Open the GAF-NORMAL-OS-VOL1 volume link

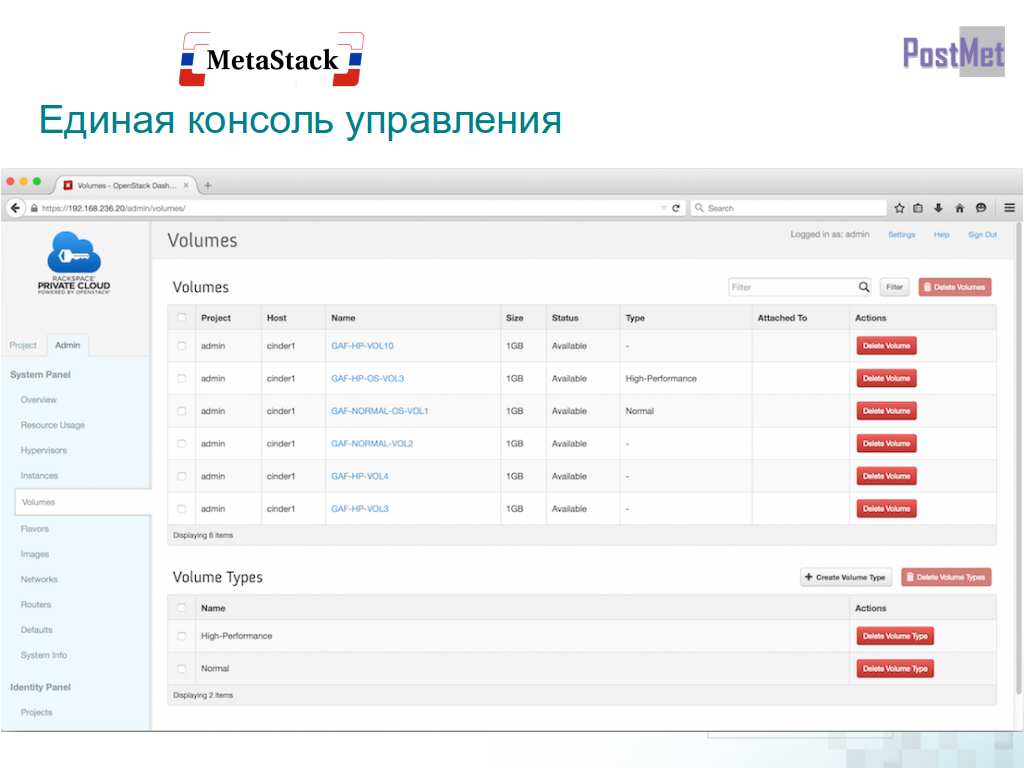[x=379, y=411]
